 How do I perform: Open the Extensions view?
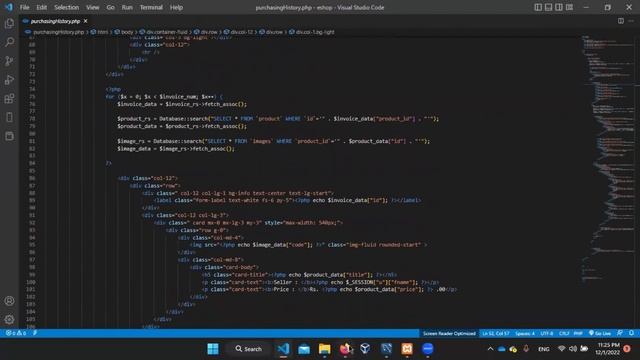9,98
